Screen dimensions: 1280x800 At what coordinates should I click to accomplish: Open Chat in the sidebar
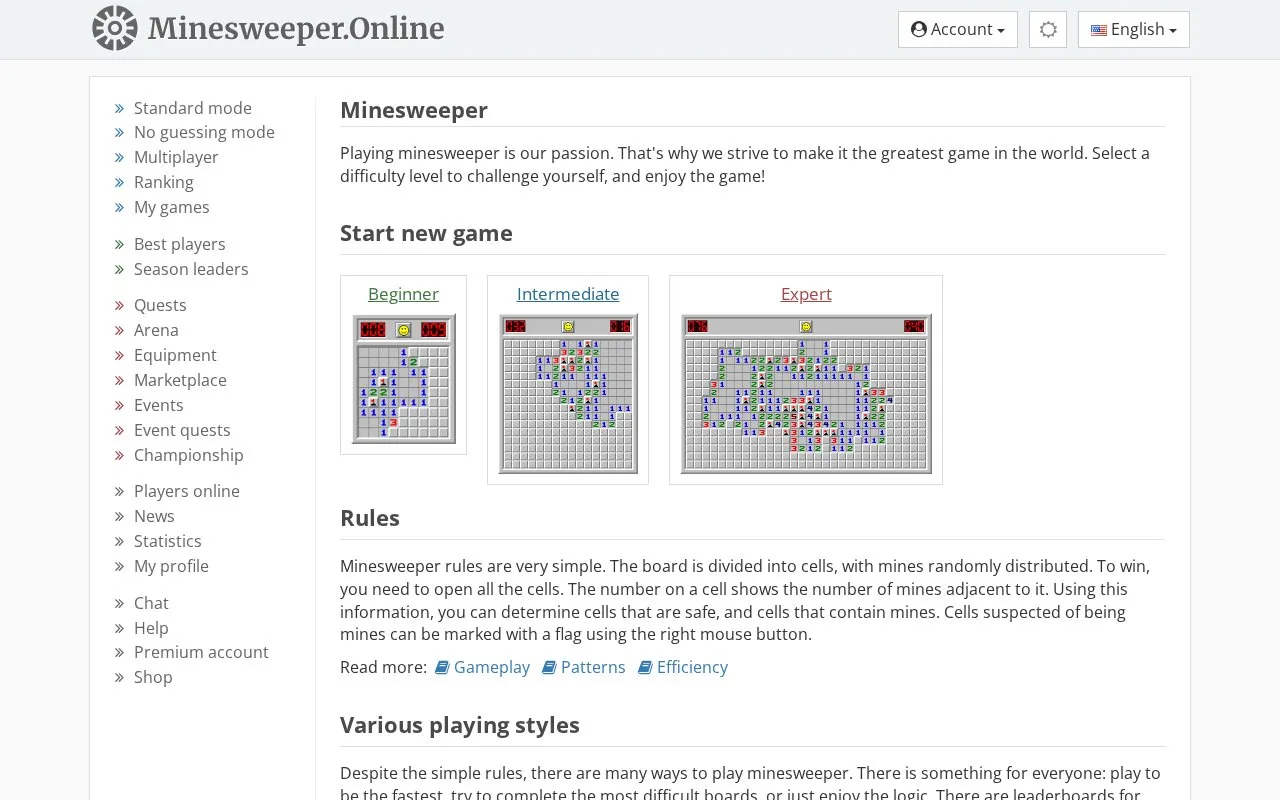tap(151, 603)
